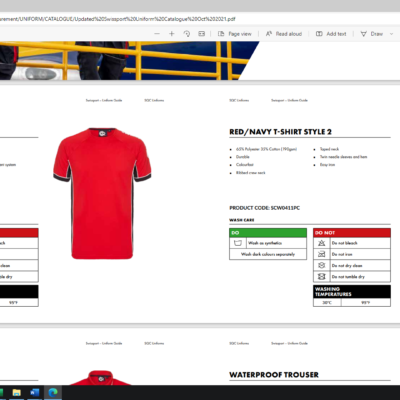The width and height of the screenshot is (400, 400).
Task: Click the Do not dry clean text
Action: coord(347,266)
